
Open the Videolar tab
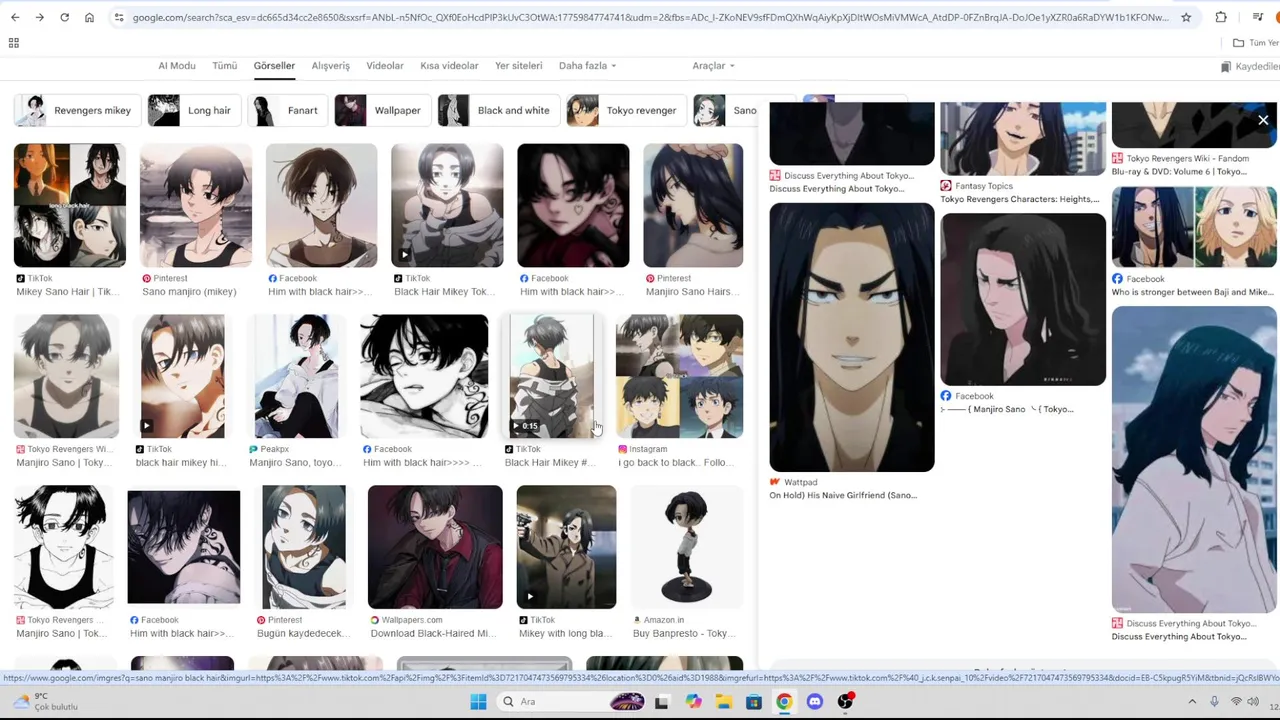(x=385, y=65)
